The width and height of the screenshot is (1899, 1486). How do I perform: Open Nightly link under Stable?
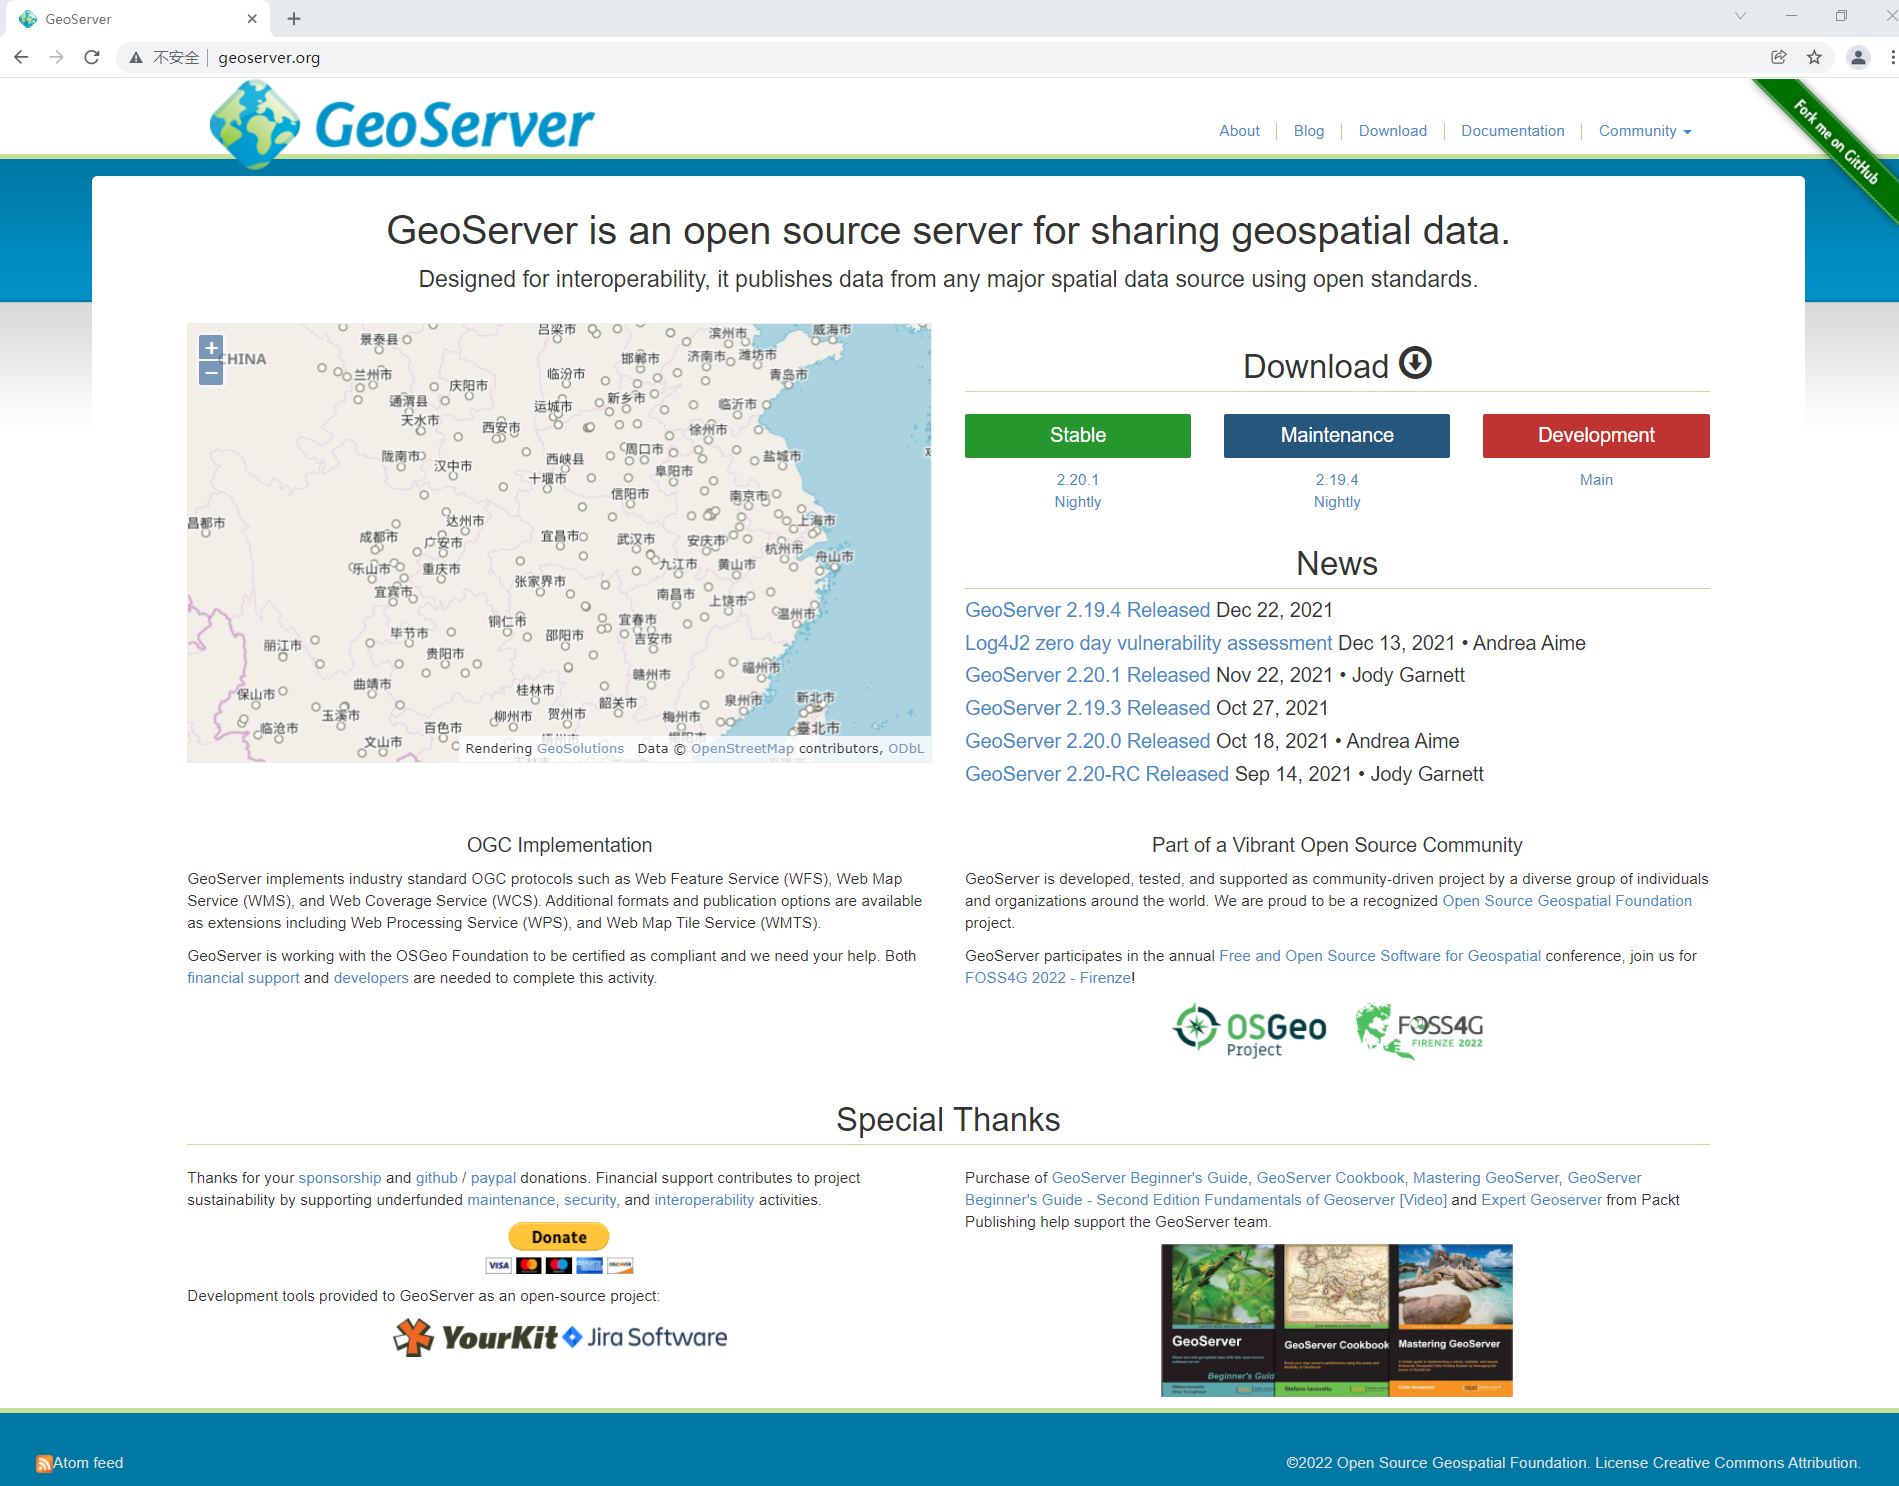pos(1078,502)
